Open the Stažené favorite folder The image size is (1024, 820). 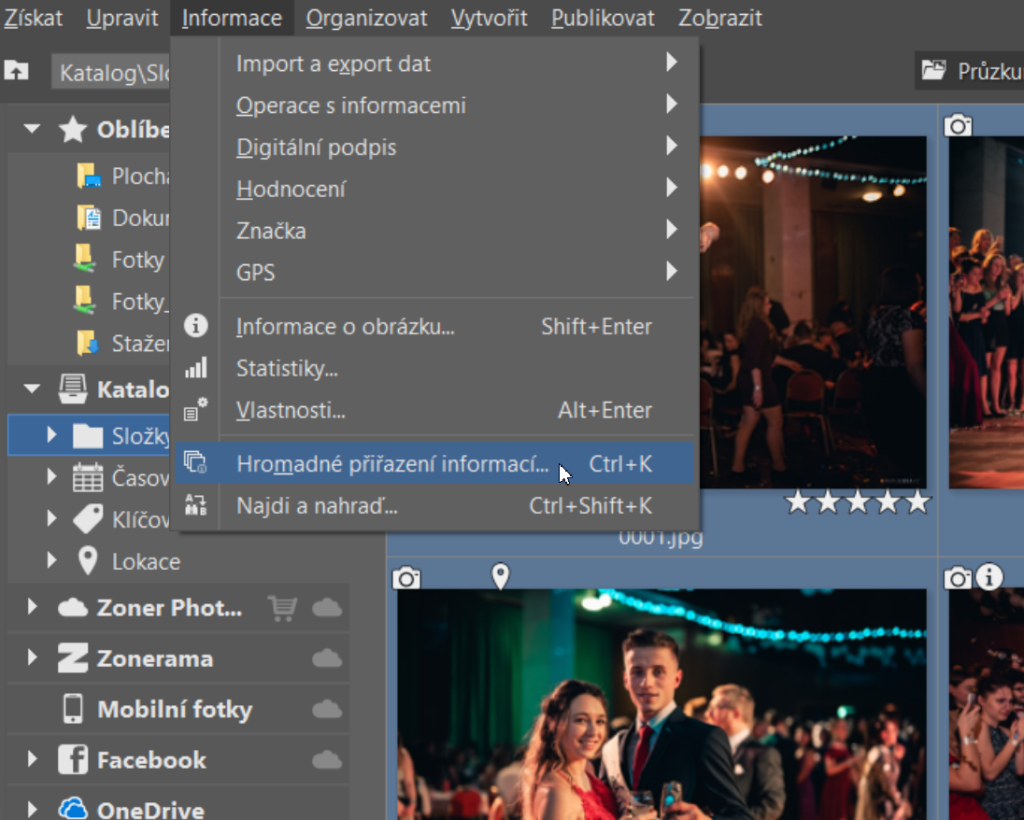coord(122,343)
